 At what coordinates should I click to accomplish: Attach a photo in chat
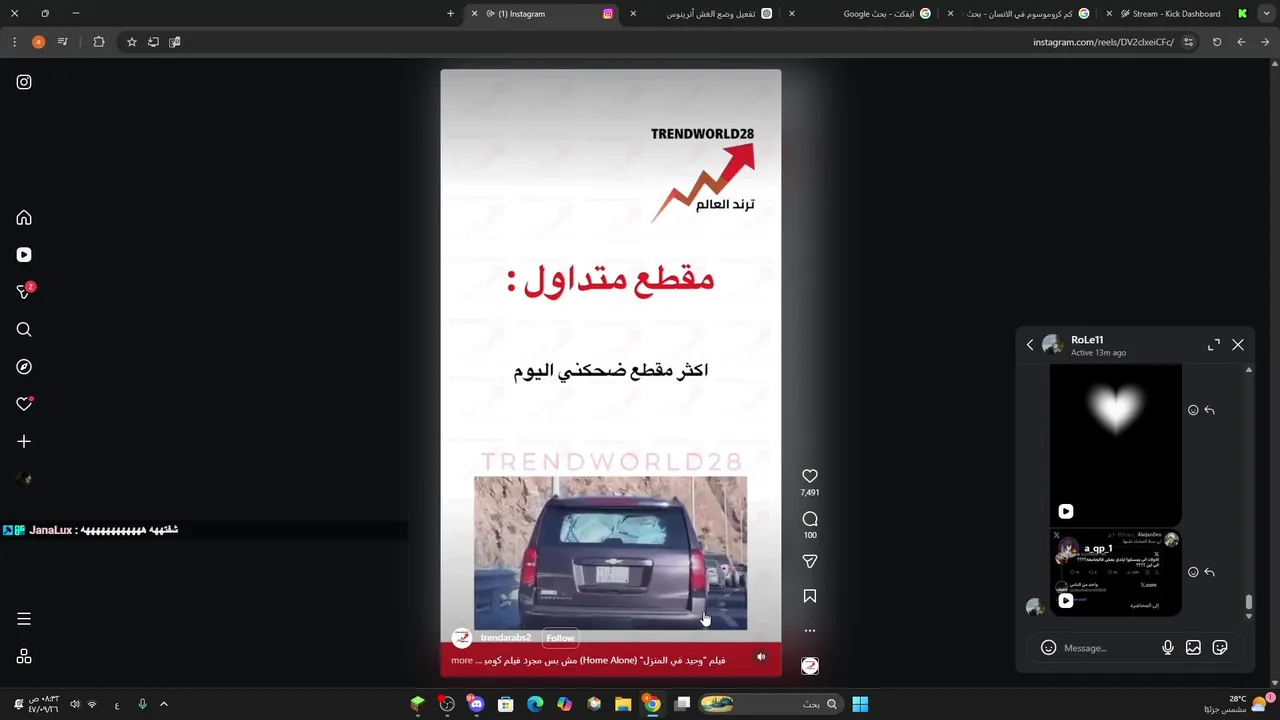coord(1193,648)
